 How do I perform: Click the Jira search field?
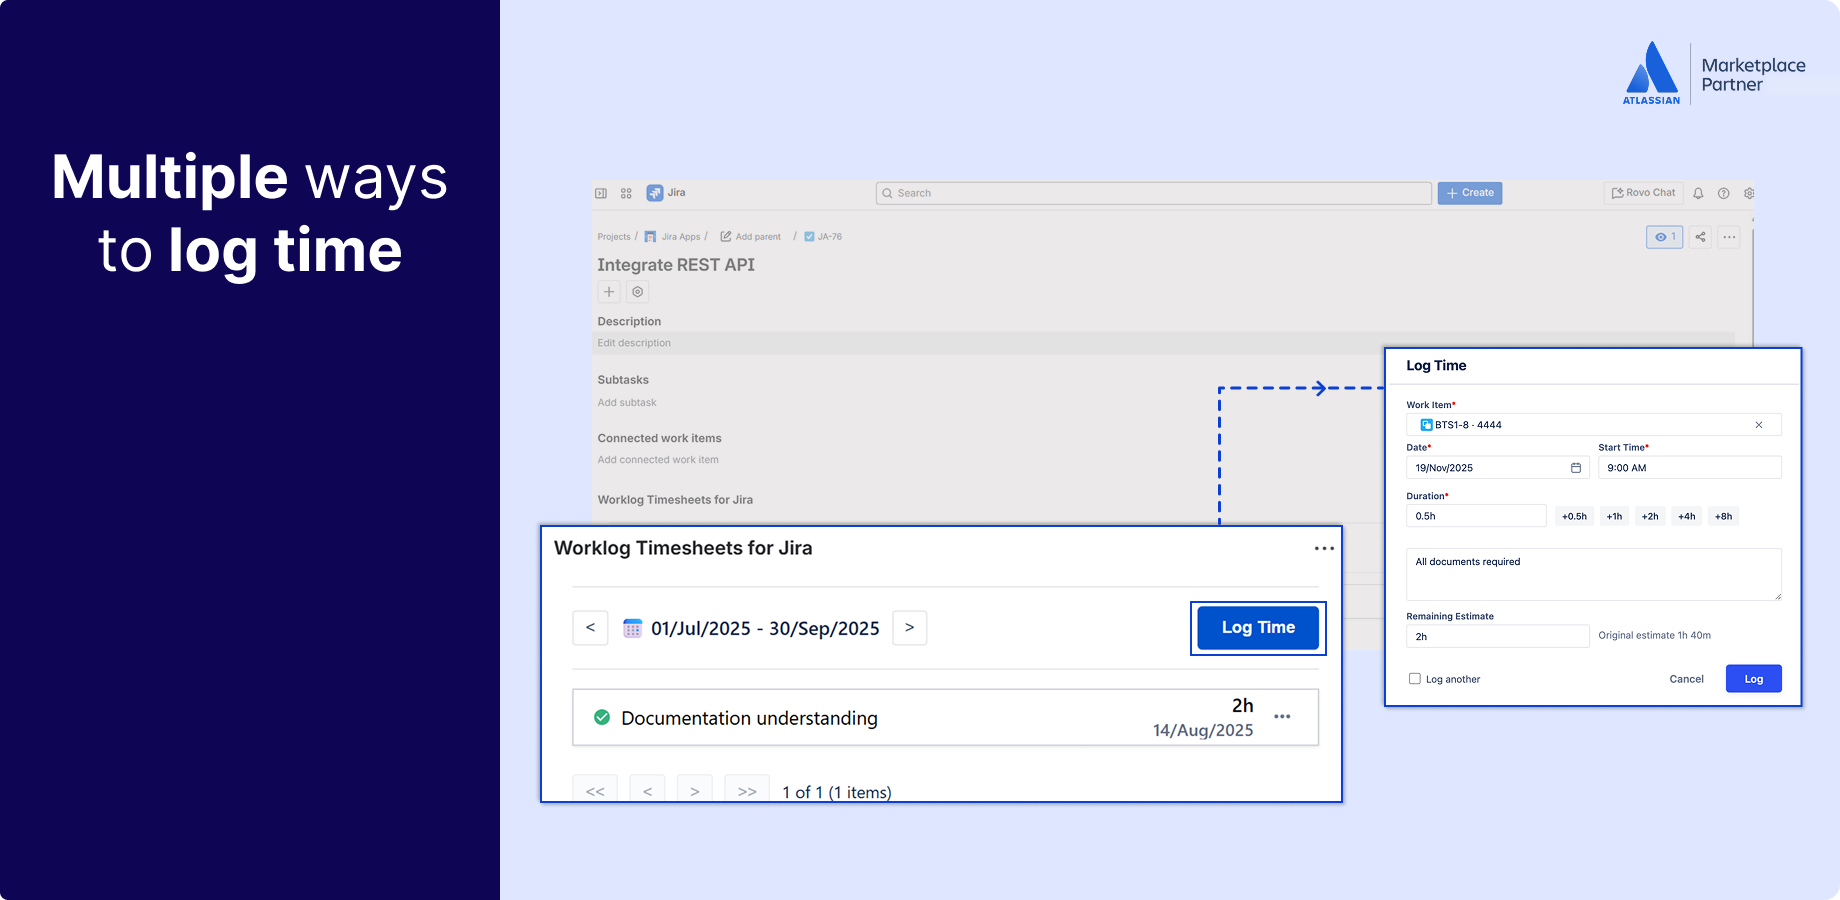click(x=1154, y=193)
